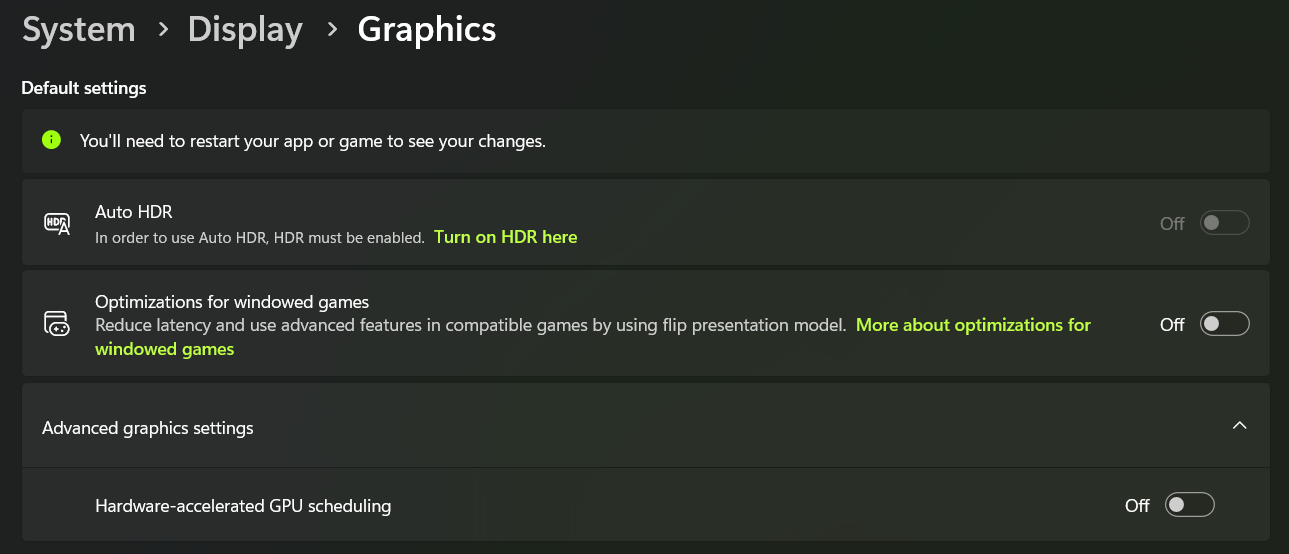The width and height of the screenshot is (1289, 554).
Task: Open "More about optimizations for windowed games" link
Action: tap(973, 325)
